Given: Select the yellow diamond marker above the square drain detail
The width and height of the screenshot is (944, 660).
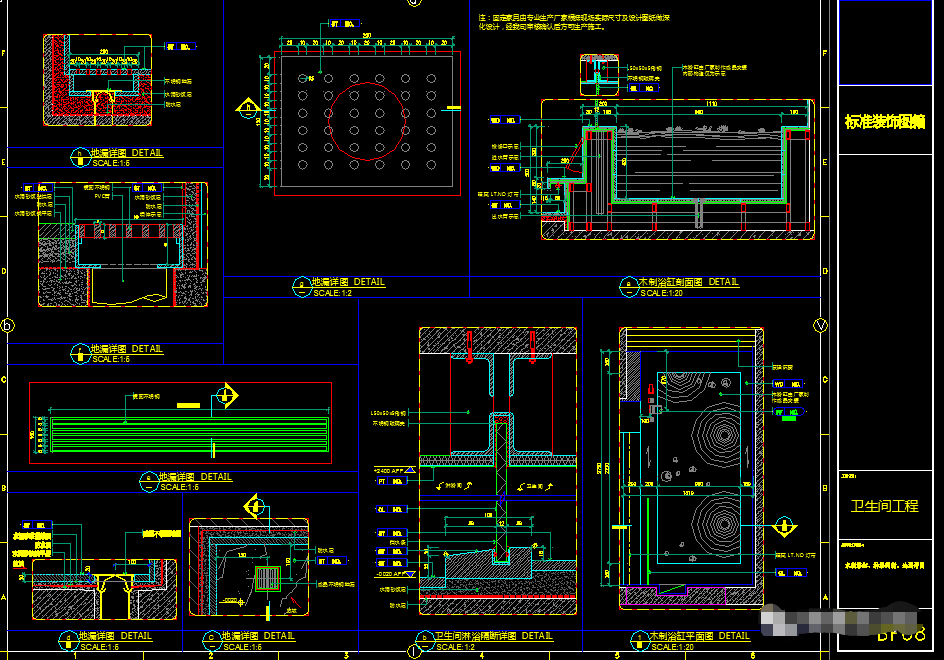Looking at the screenshot, I should (257, 506).
